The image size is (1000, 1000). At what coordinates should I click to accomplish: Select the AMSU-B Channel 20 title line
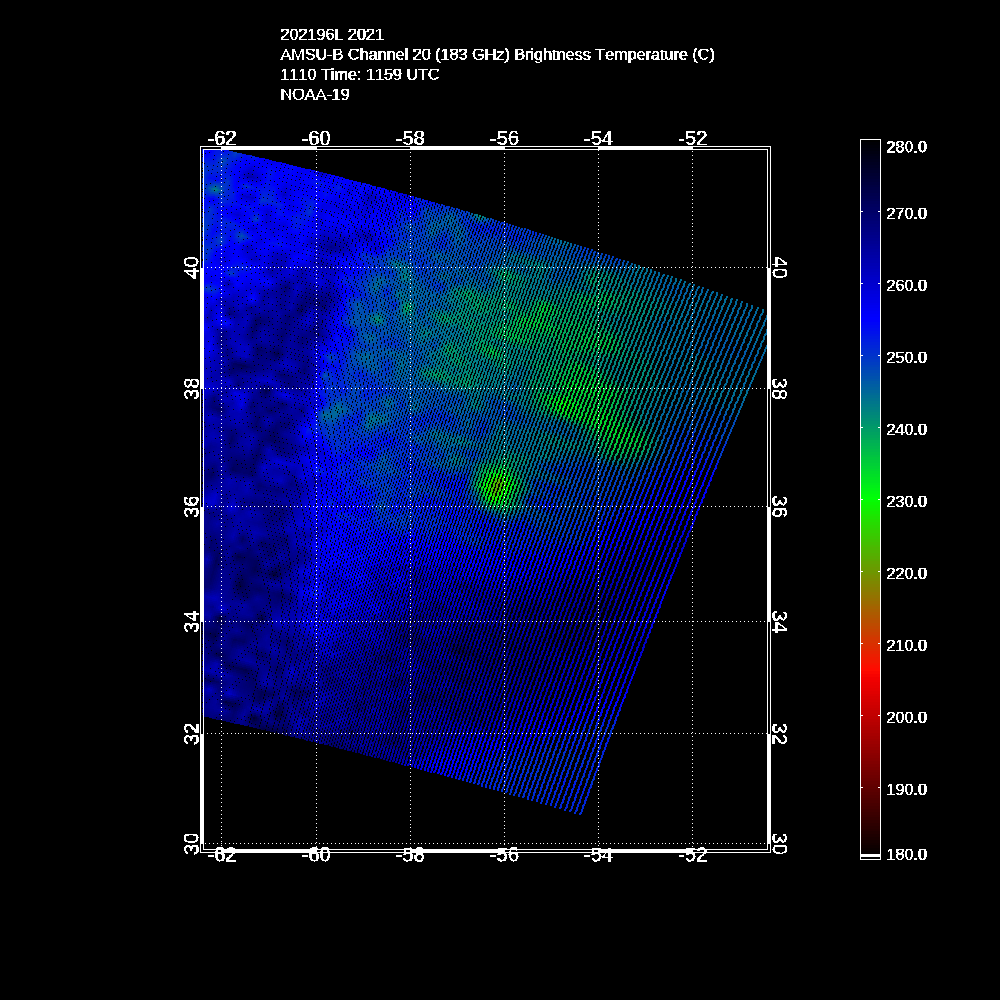(x=497, y=55)
